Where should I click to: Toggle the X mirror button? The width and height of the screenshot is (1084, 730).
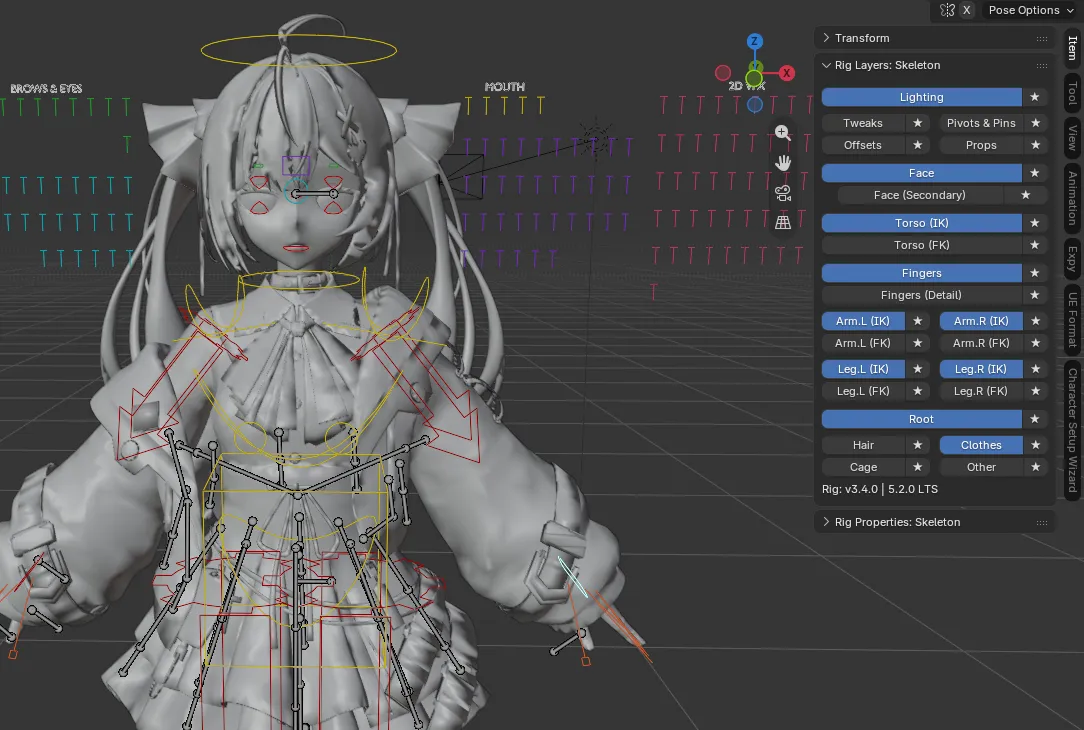pos(966,10)
